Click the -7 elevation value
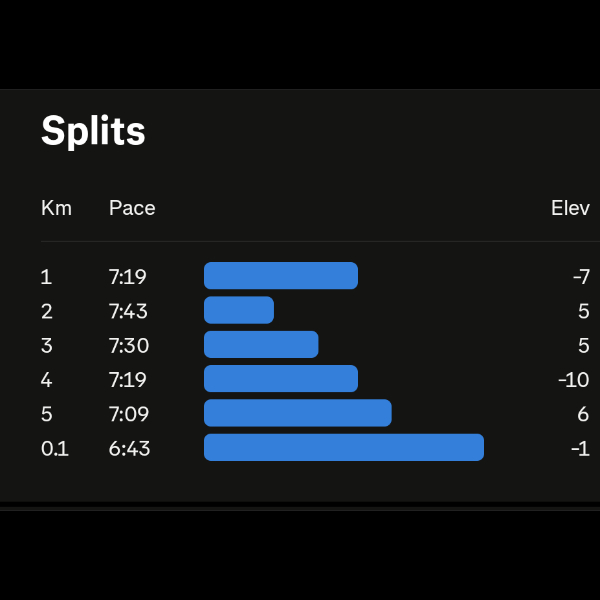 click(x=580, y=277)
